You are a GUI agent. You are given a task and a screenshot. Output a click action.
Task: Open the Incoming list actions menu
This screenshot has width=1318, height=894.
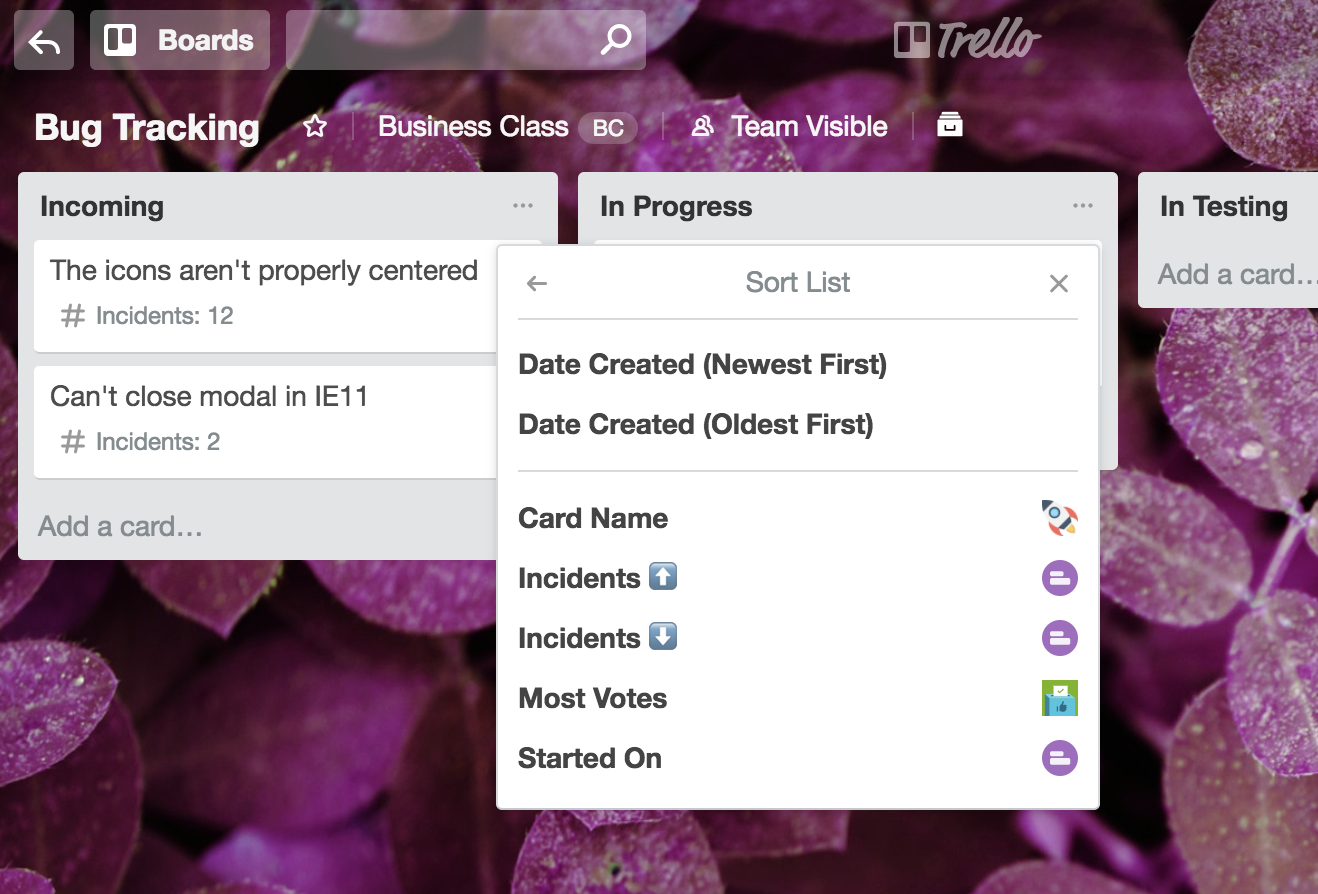coord(523,206)
